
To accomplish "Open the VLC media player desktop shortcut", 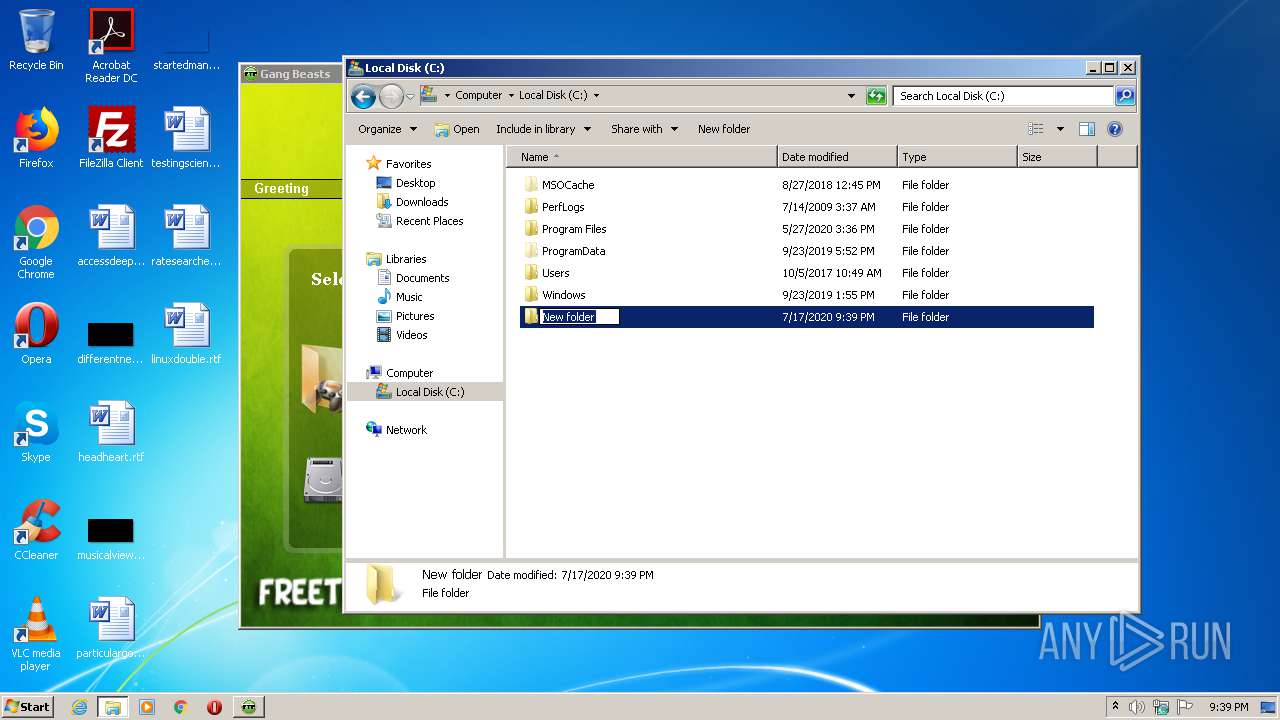I will pos(36,634).
